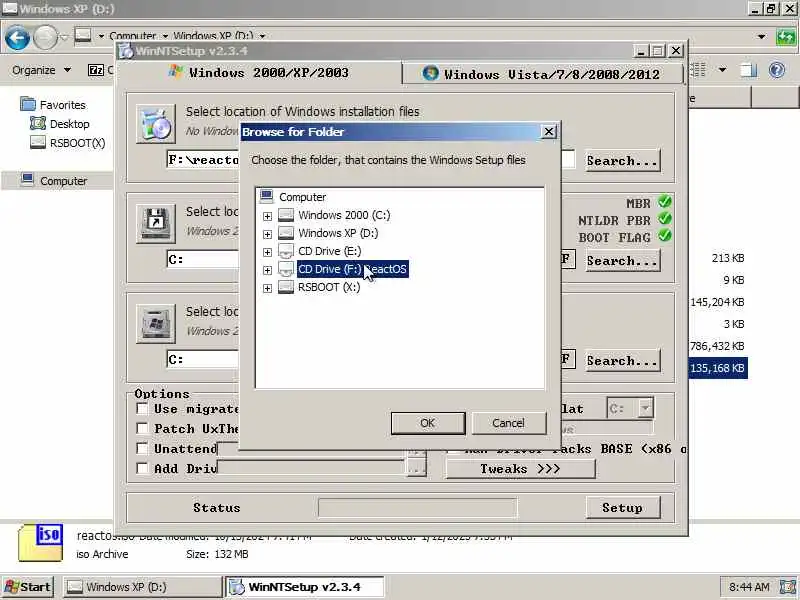Click the F:\reactos source path field
The image size is (800, 600).
pos(203,160)
